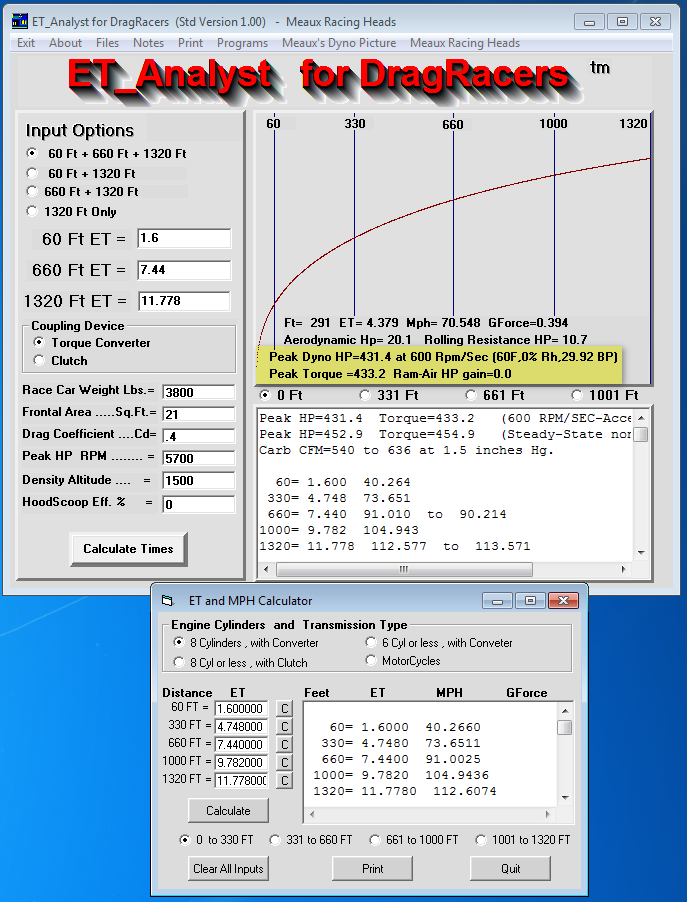Screen dimensions: 687x902
Task: Open the Notes menu
Action: [x=148, y=43]
